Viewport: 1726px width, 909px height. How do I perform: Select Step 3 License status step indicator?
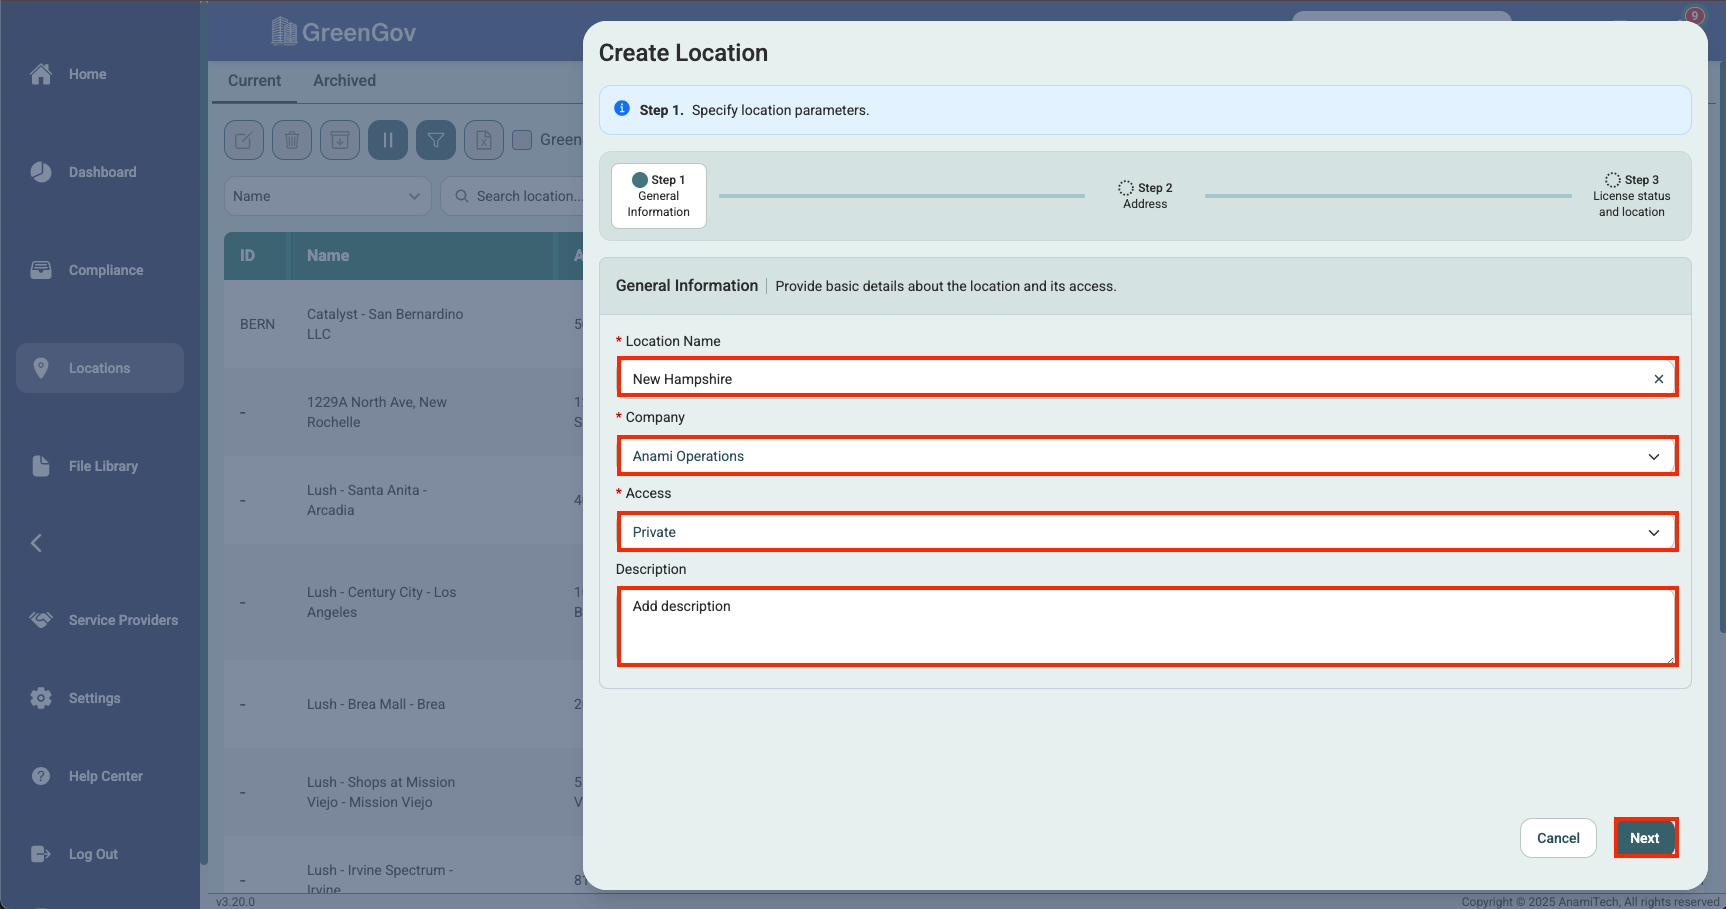[x=1631, y=196]
